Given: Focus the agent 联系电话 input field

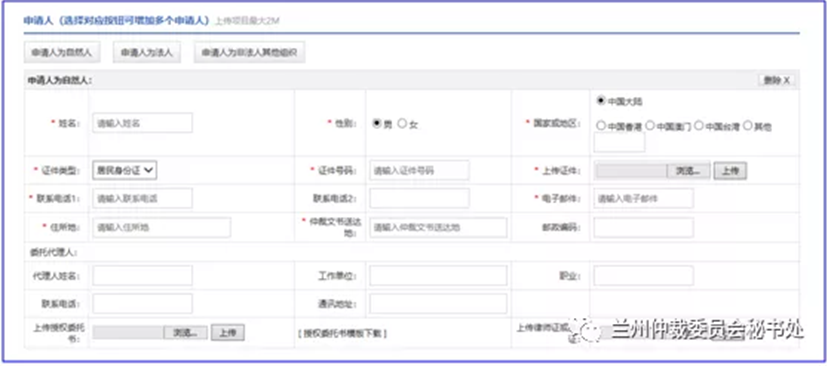Looking at the screenshot, I should click(x=143, y=304).
